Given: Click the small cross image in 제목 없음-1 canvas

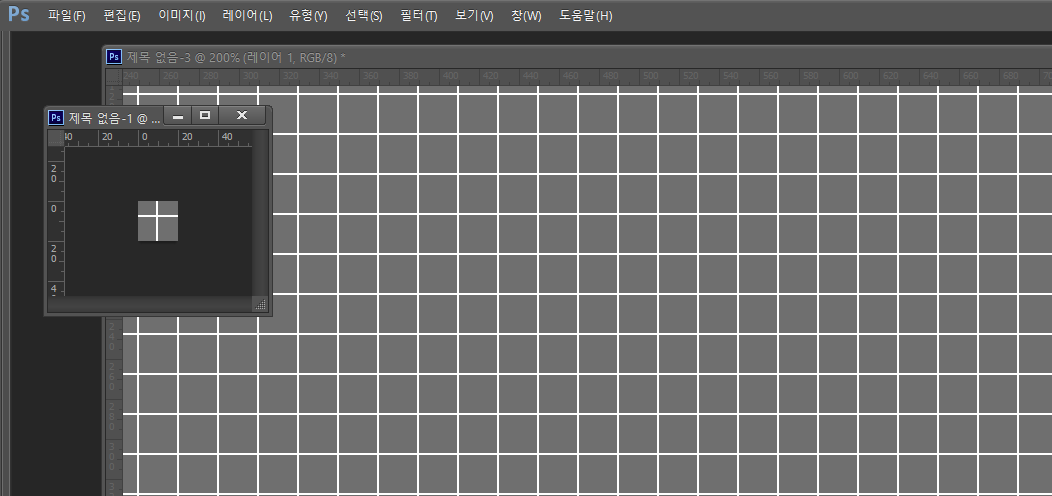Looking at the screenshot, I should click(x=158, y=221).
